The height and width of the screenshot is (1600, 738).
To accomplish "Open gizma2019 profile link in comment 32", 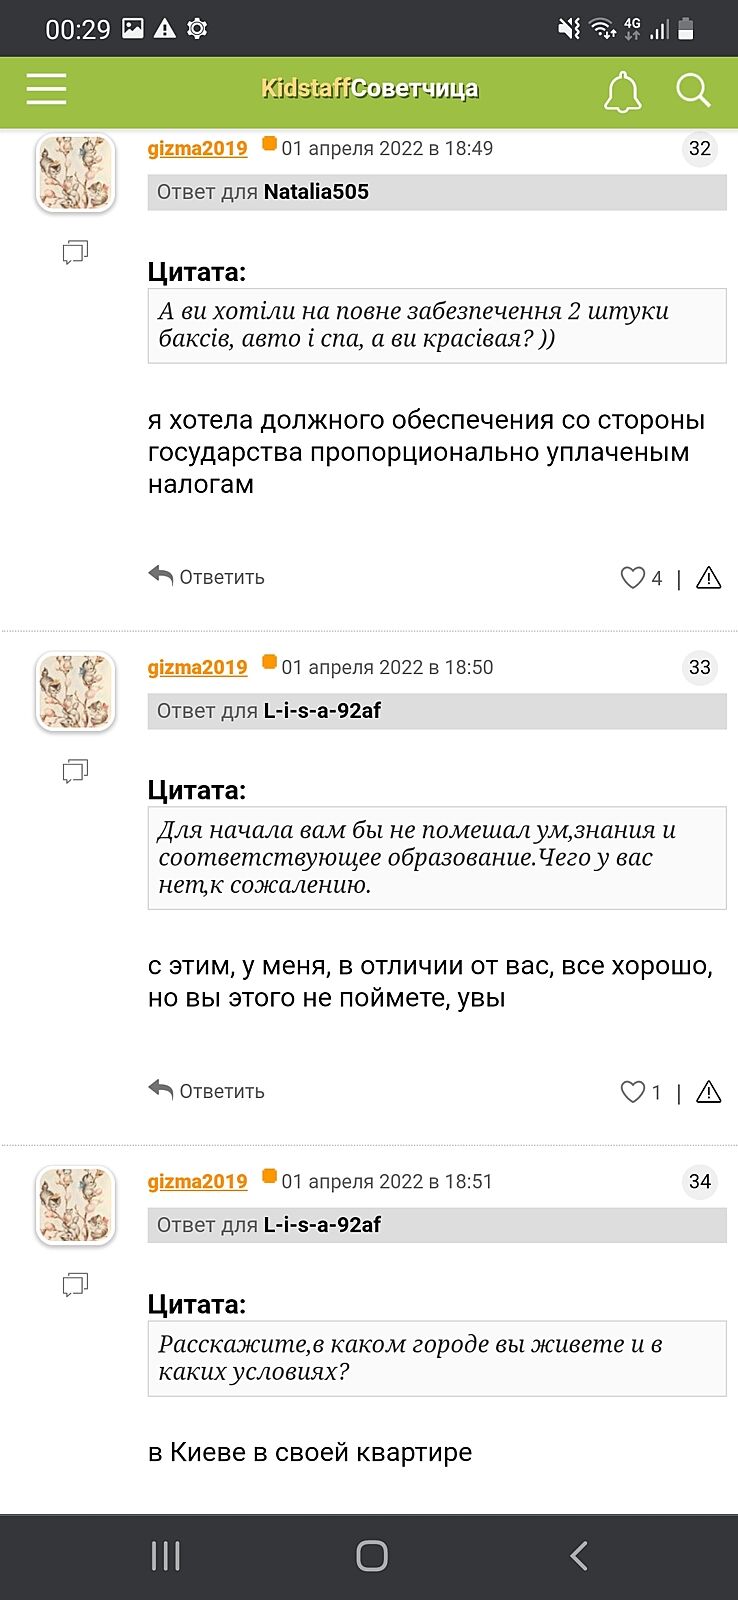I will point(197,149).
